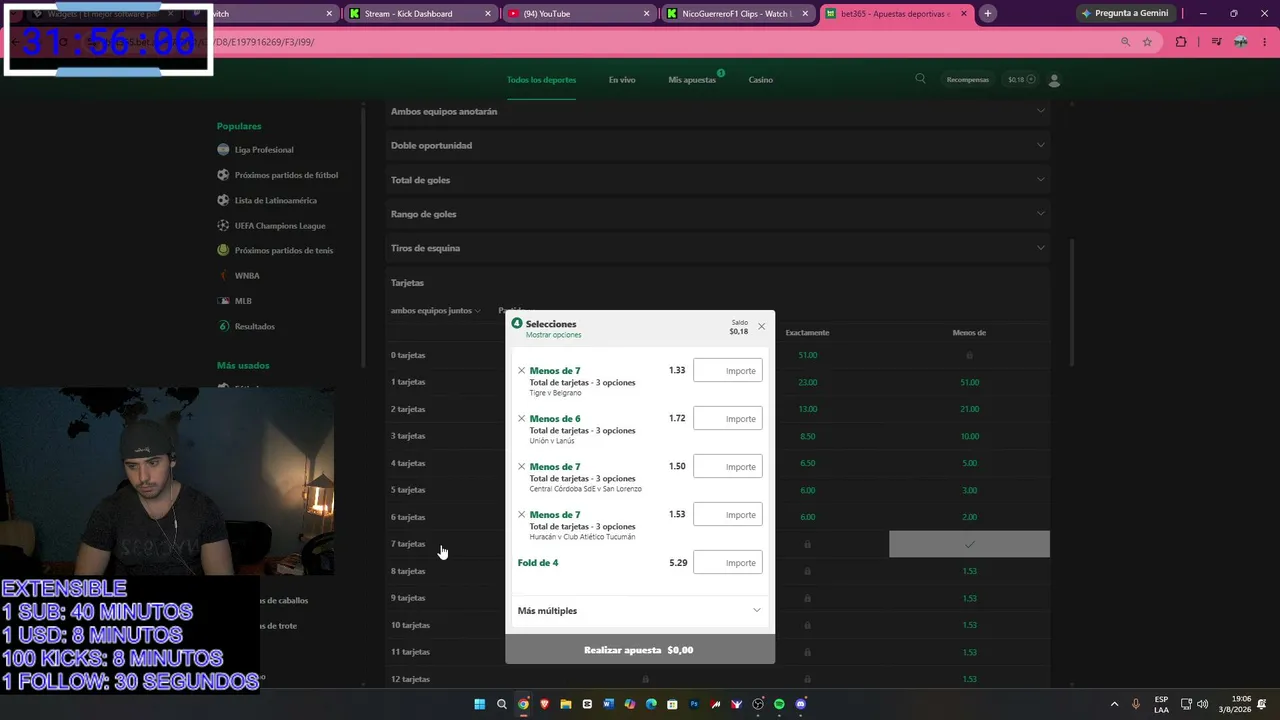Switch to the NicoGuerreroF1 Clips tab
This screenshot has height=720, width=1280.
coord(738,14)
